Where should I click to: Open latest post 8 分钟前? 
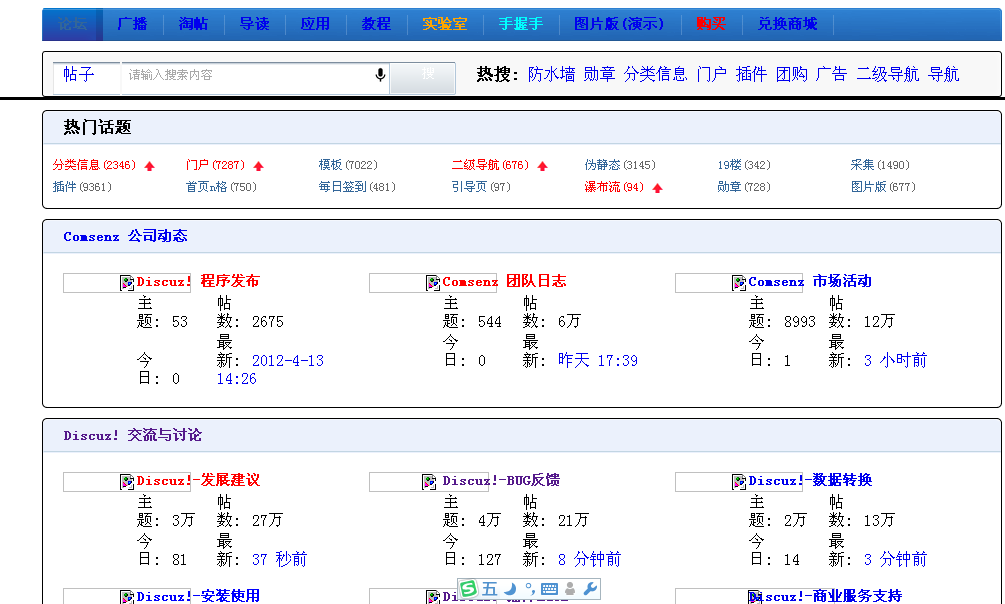pyautogui.click(x=589, y=560)
